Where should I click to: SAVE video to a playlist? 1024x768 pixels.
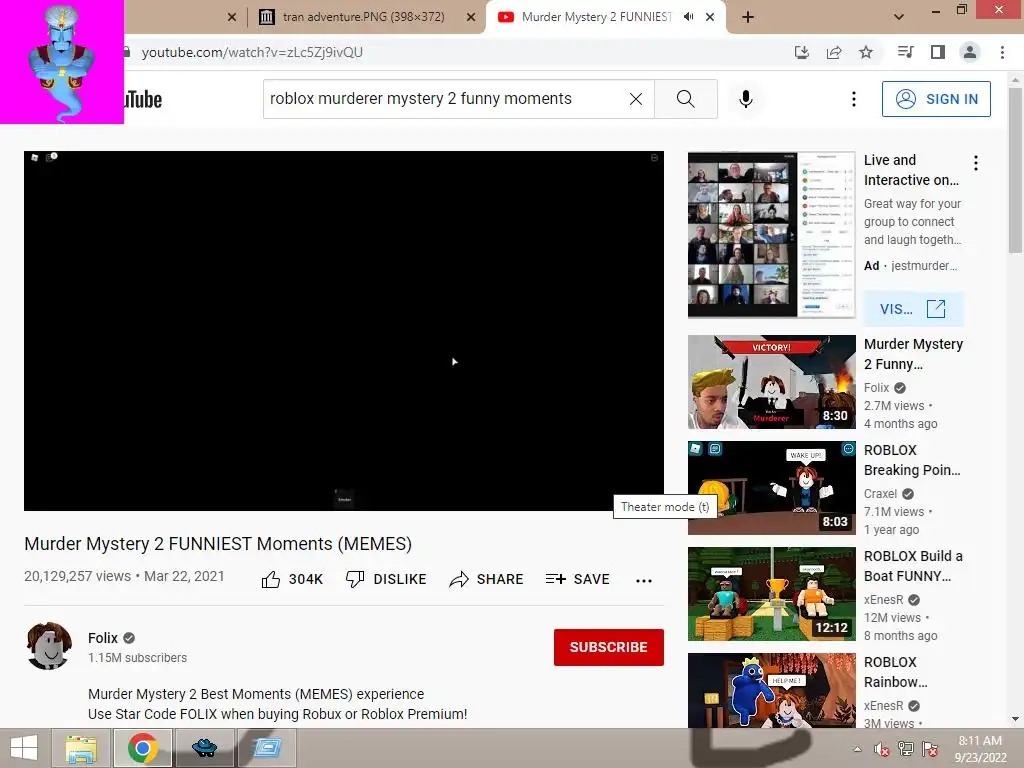click(578, 579)
